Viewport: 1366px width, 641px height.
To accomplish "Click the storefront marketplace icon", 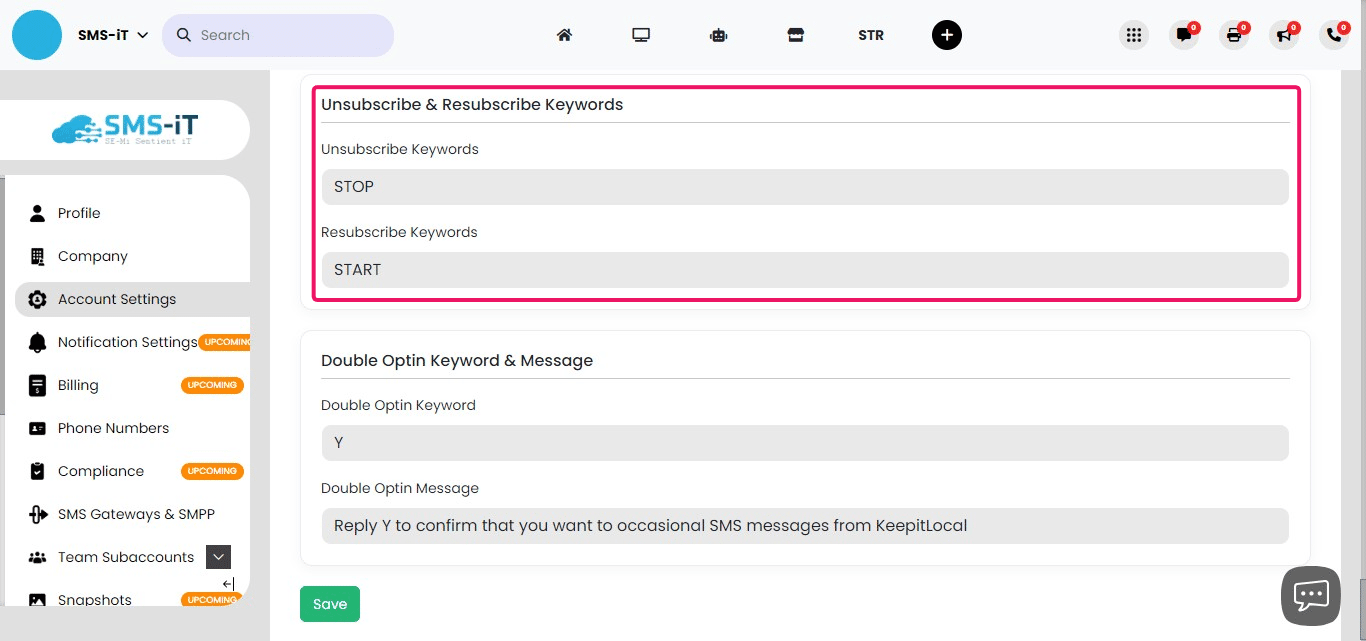I will (x=796, y=34).
